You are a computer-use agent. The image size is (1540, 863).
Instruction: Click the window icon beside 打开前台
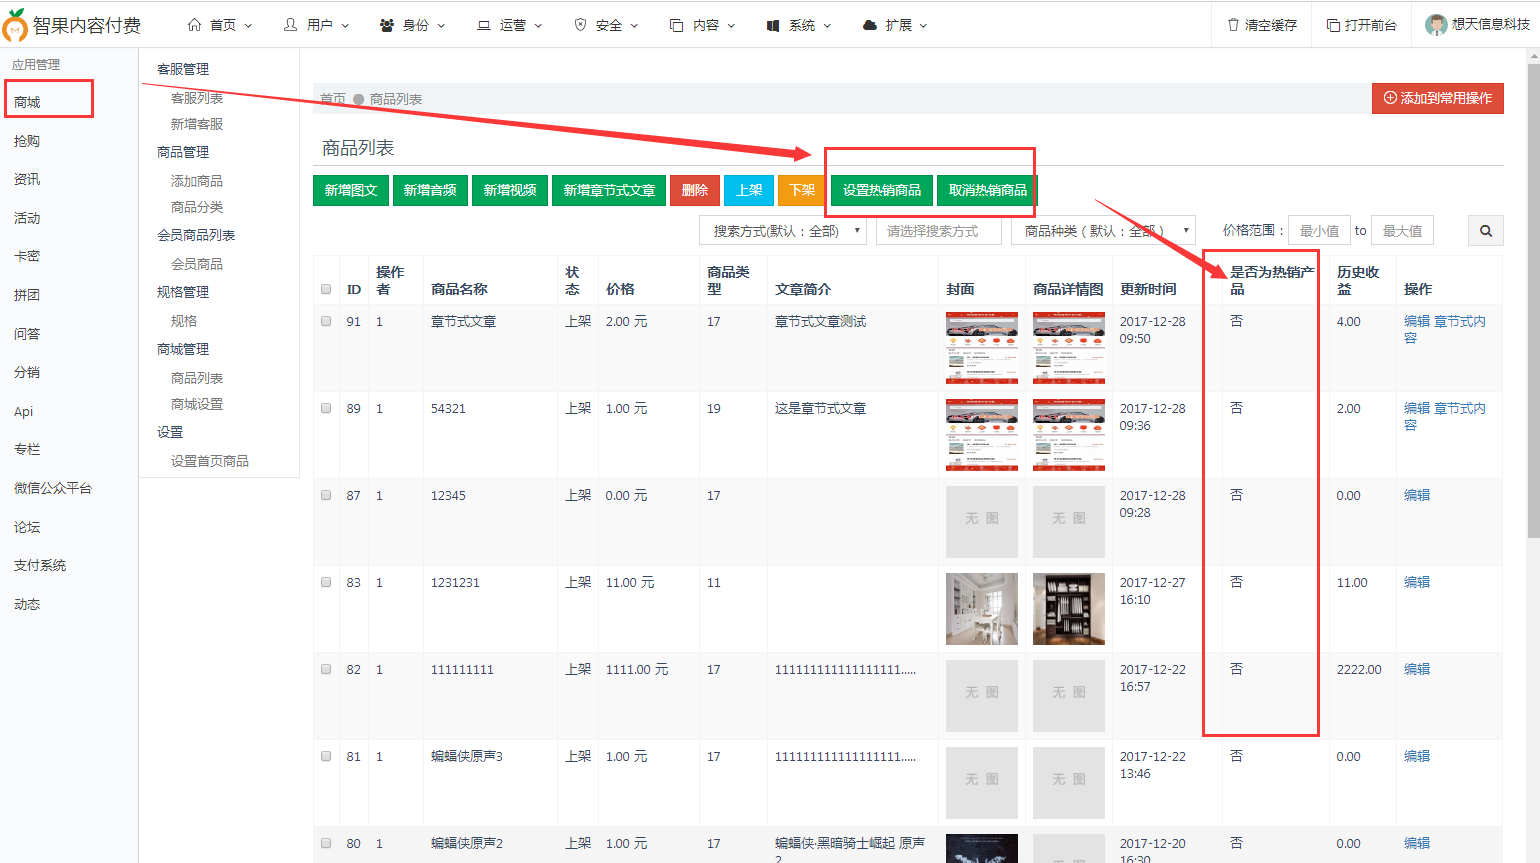coord(1333,25)
